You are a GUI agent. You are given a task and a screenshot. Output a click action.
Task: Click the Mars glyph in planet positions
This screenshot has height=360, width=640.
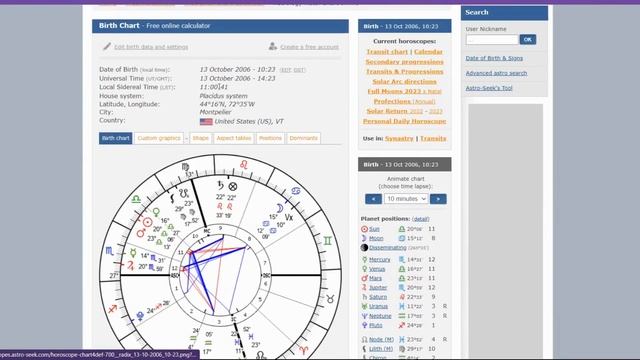pos(364,278)
